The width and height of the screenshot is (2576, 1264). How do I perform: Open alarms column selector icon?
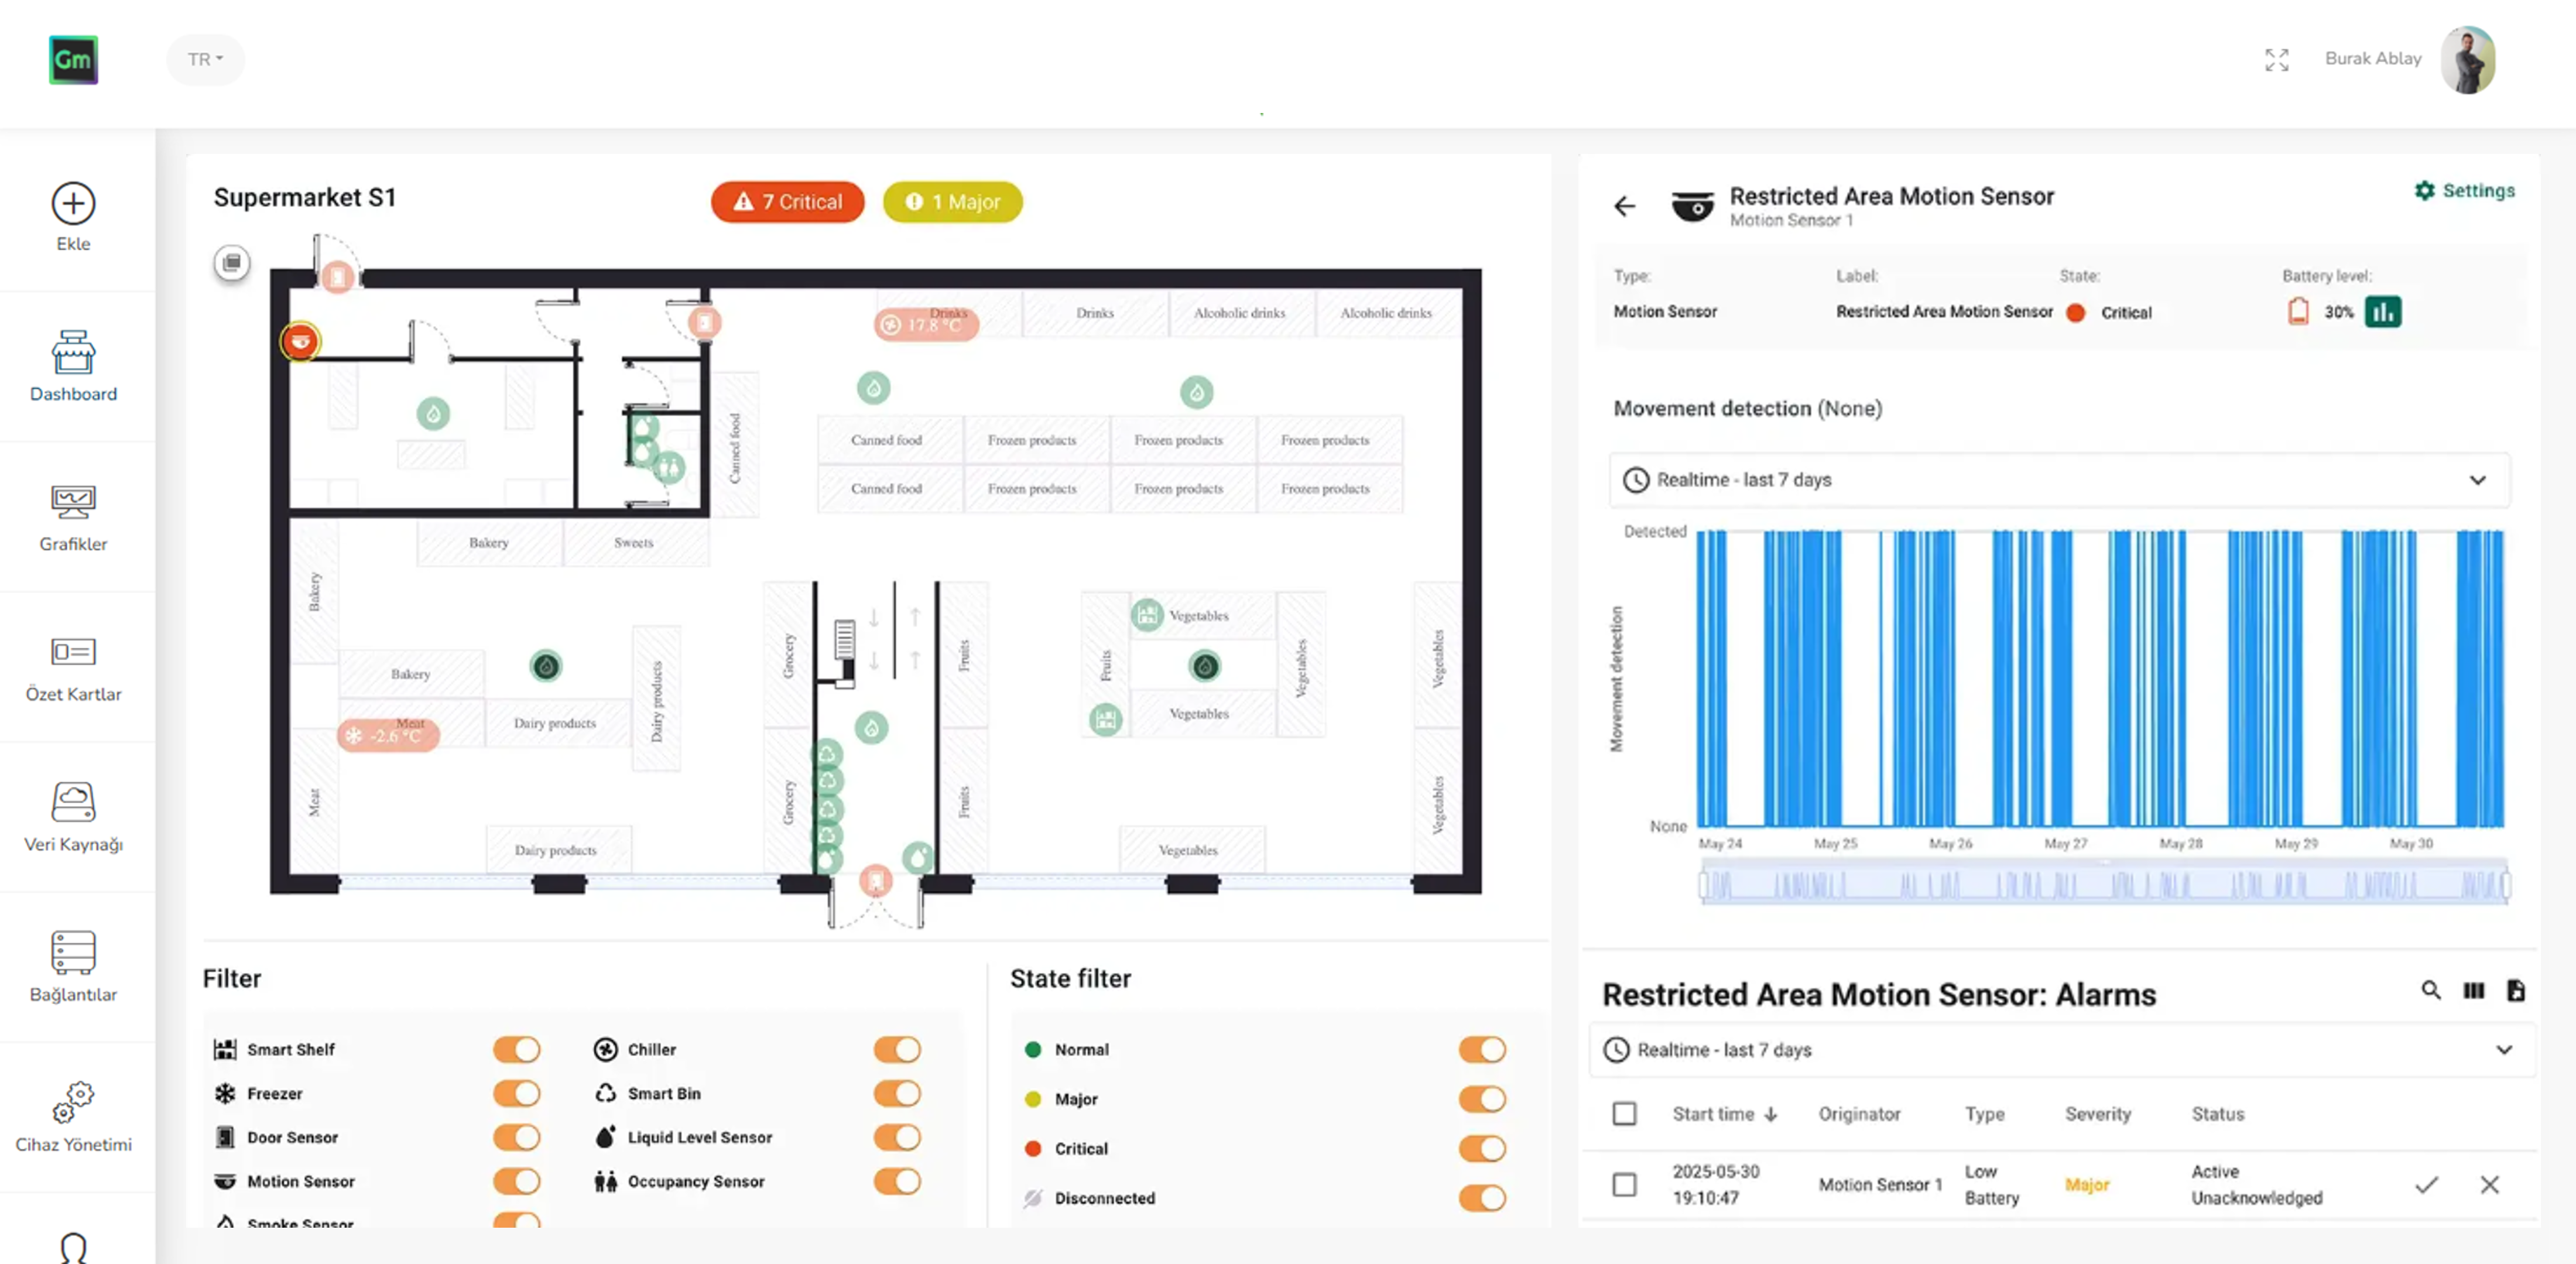pos(2473,990)
